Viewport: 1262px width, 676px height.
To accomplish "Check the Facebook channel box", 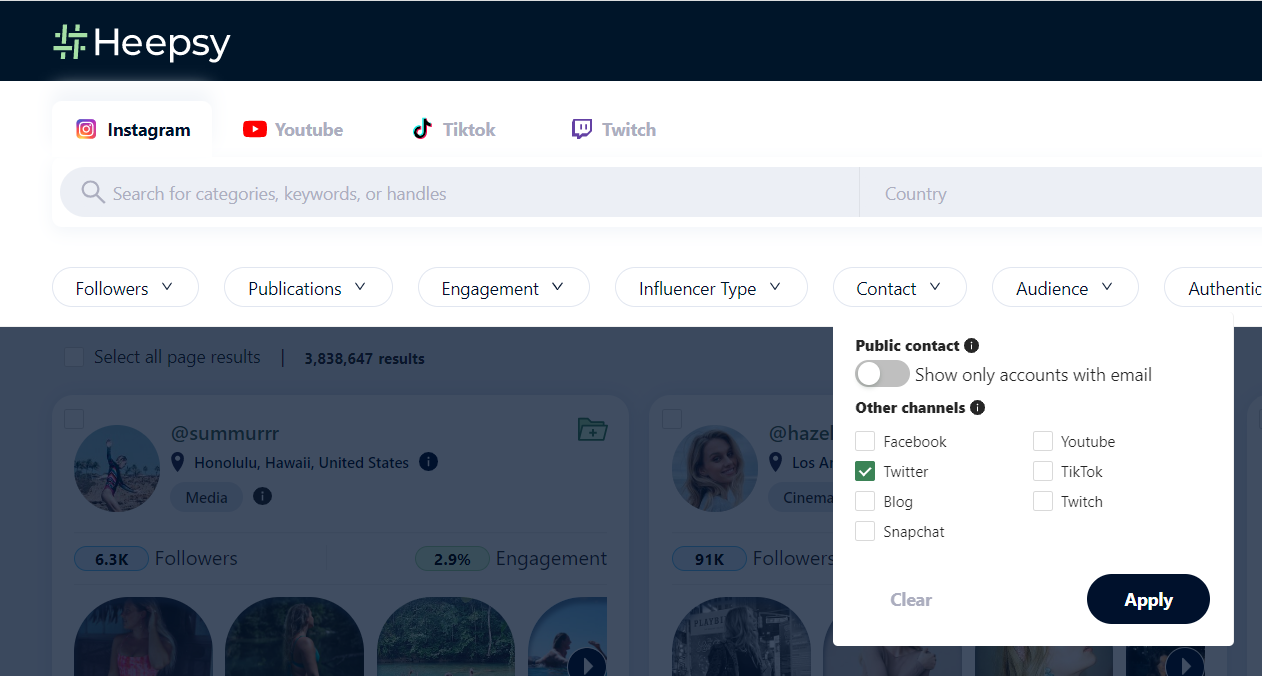I will tap(865, 441).
